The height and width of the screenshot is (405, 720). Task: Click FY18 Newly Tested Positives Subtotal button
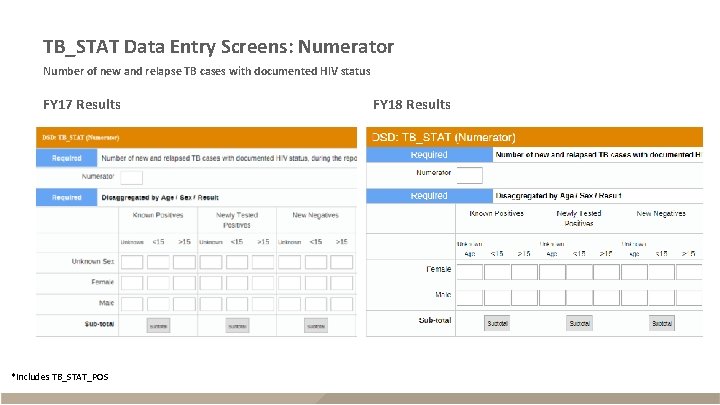(x=579, y=323)
